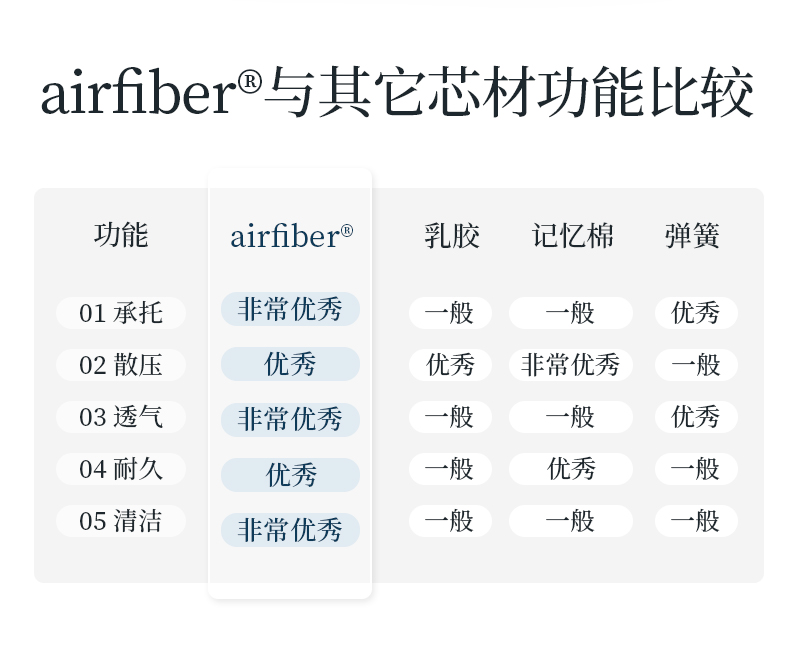Click airfiber's 非常优秀 rating for 清洁

pyautogui.click(x=290, y=530)
